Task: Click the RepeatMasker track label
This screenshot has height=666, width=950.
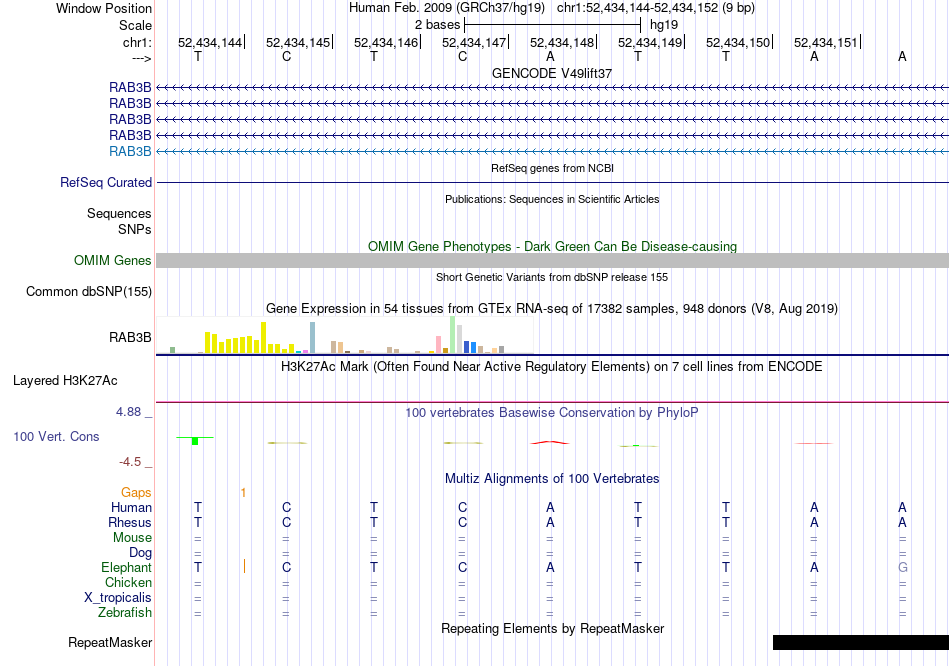Action: coord(110,642)
